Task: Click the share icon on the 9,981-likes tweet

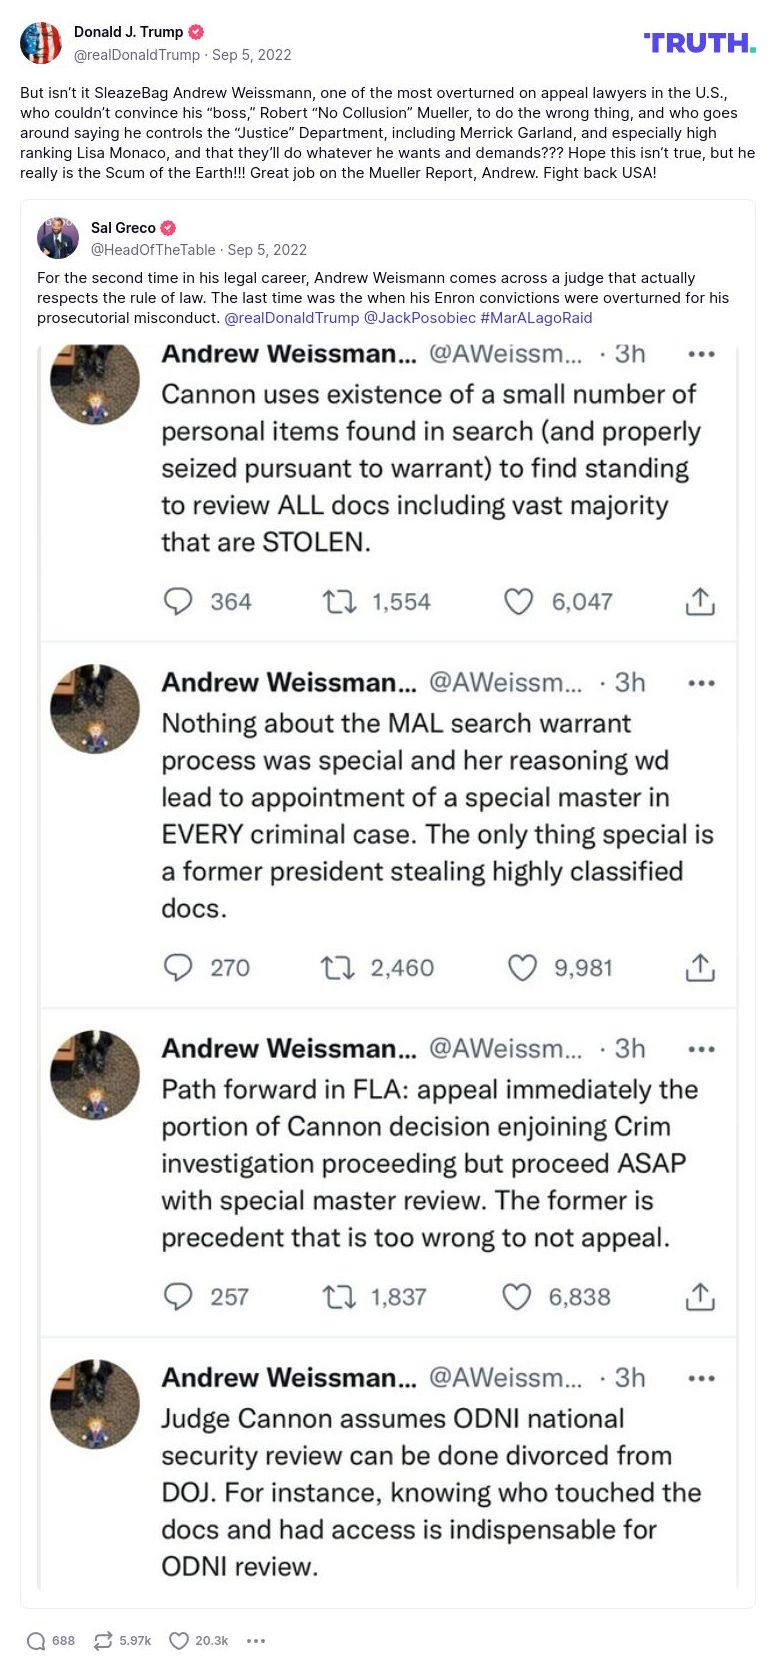Action: (700, 968)
